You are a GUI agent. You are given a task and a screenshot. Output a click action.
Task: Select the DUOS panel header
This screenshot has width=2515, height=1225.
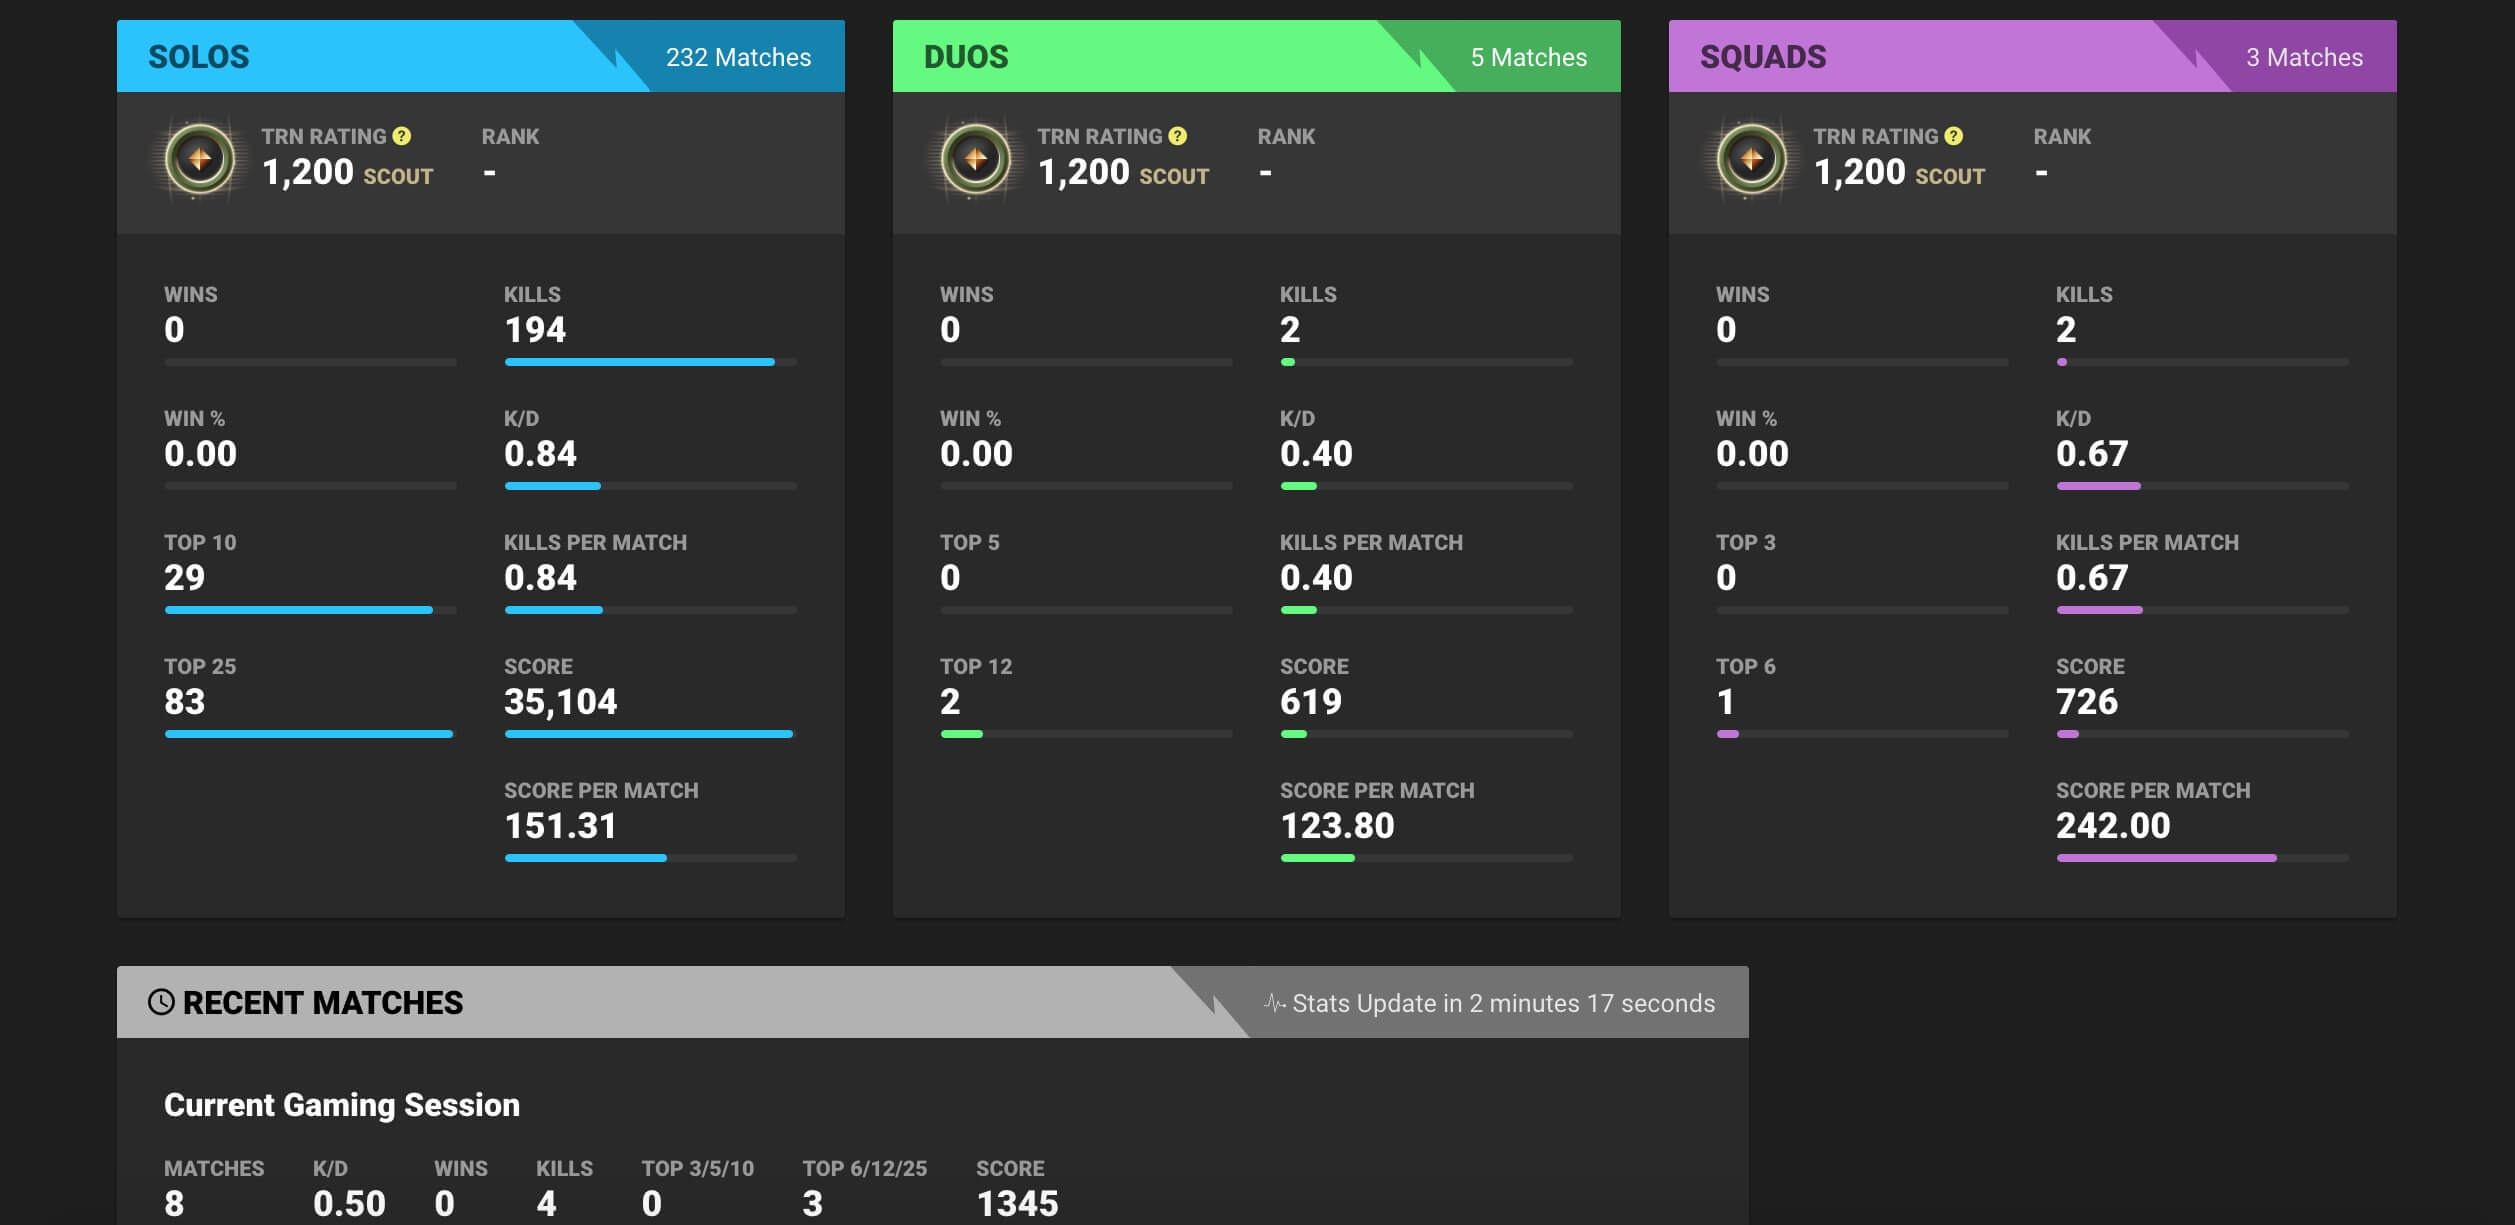(966, 57)
